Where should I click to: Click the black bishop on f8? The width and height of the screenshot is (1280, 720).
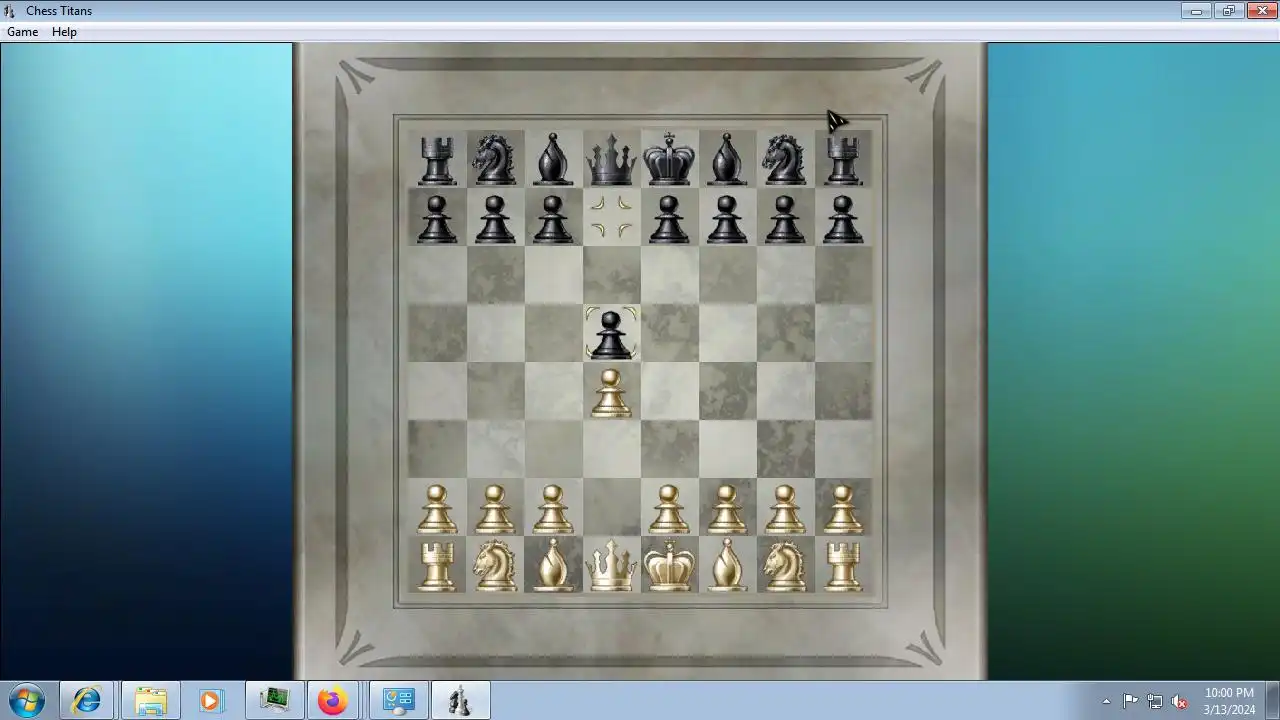tap(727, 159)
